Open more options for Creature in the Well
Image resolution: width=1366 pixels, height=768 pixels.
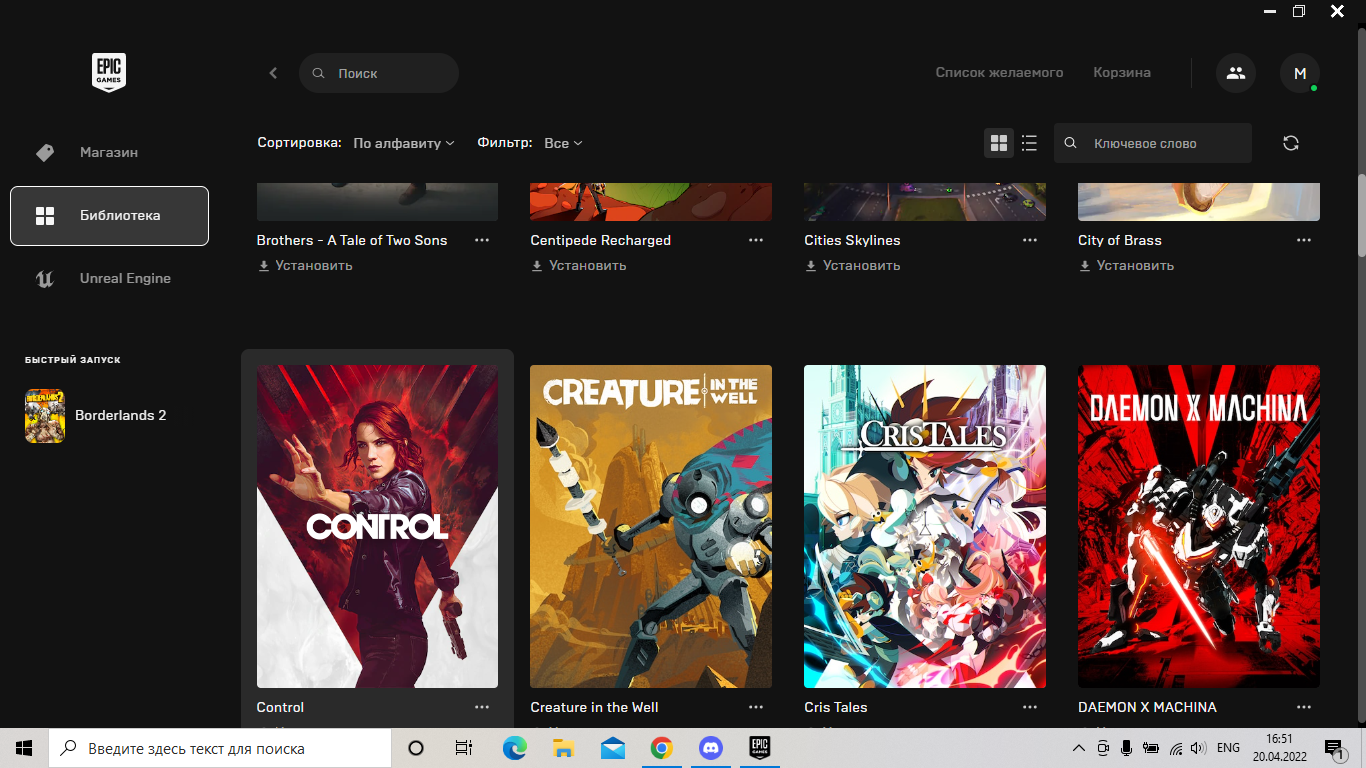756,707
